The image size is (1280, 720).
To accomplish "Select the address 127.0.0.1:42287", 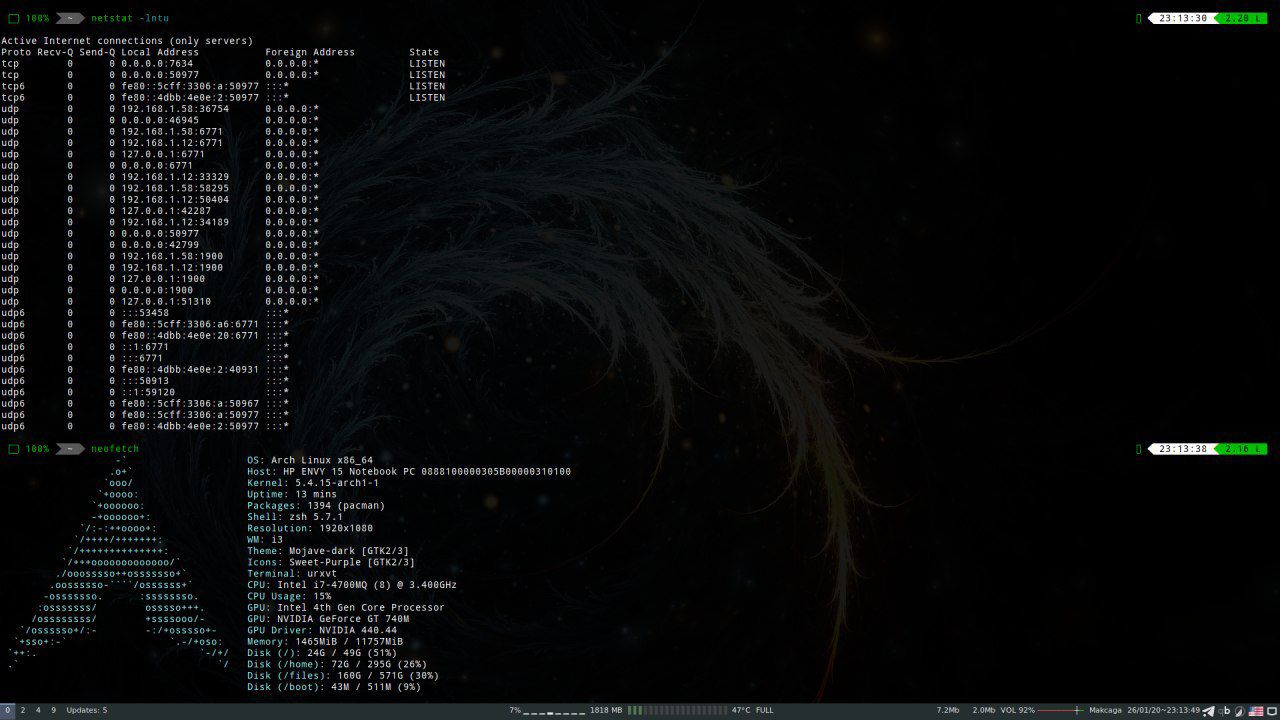I will tap(166, 211).
